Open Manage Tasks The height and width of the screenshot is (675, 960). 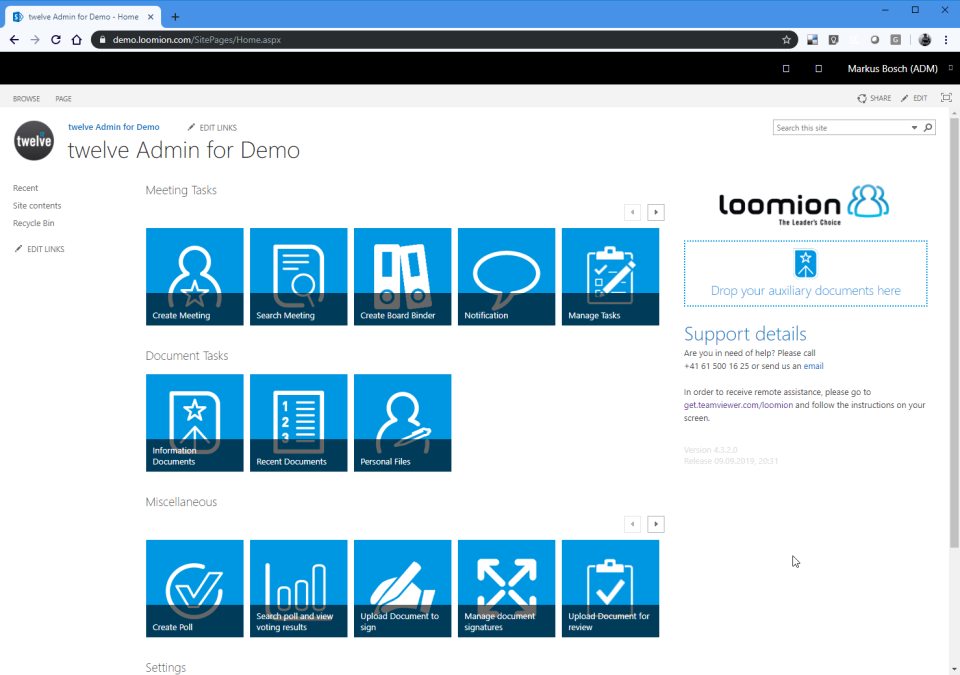pos(610,276)
